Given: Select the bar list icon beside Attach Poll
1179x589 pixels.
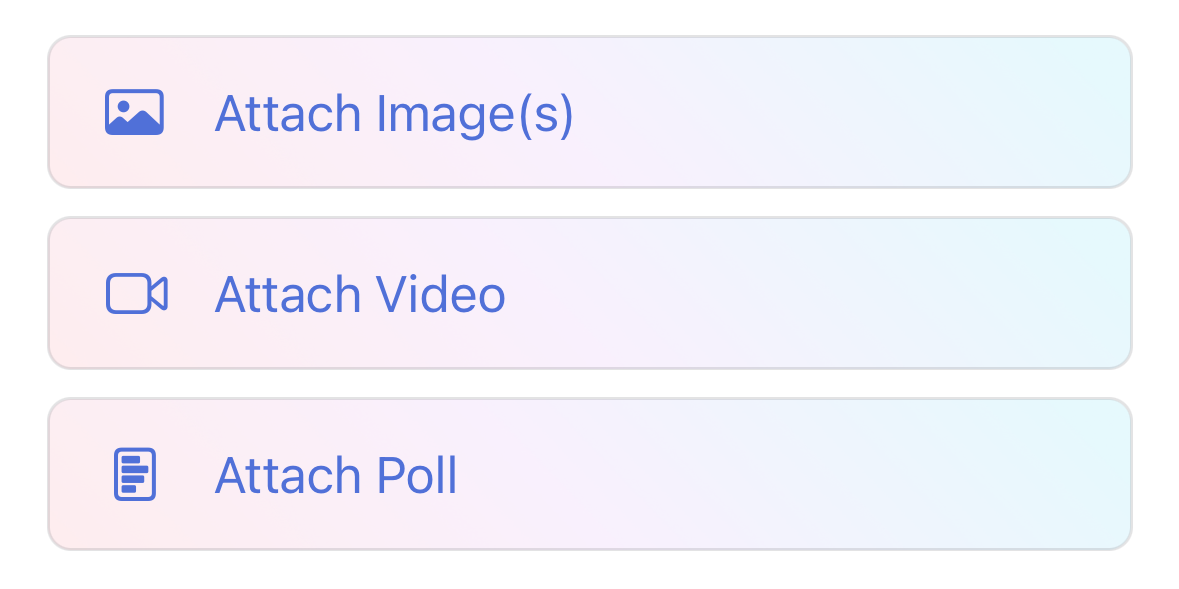Looking at the screenshot, I should (135, 474).
